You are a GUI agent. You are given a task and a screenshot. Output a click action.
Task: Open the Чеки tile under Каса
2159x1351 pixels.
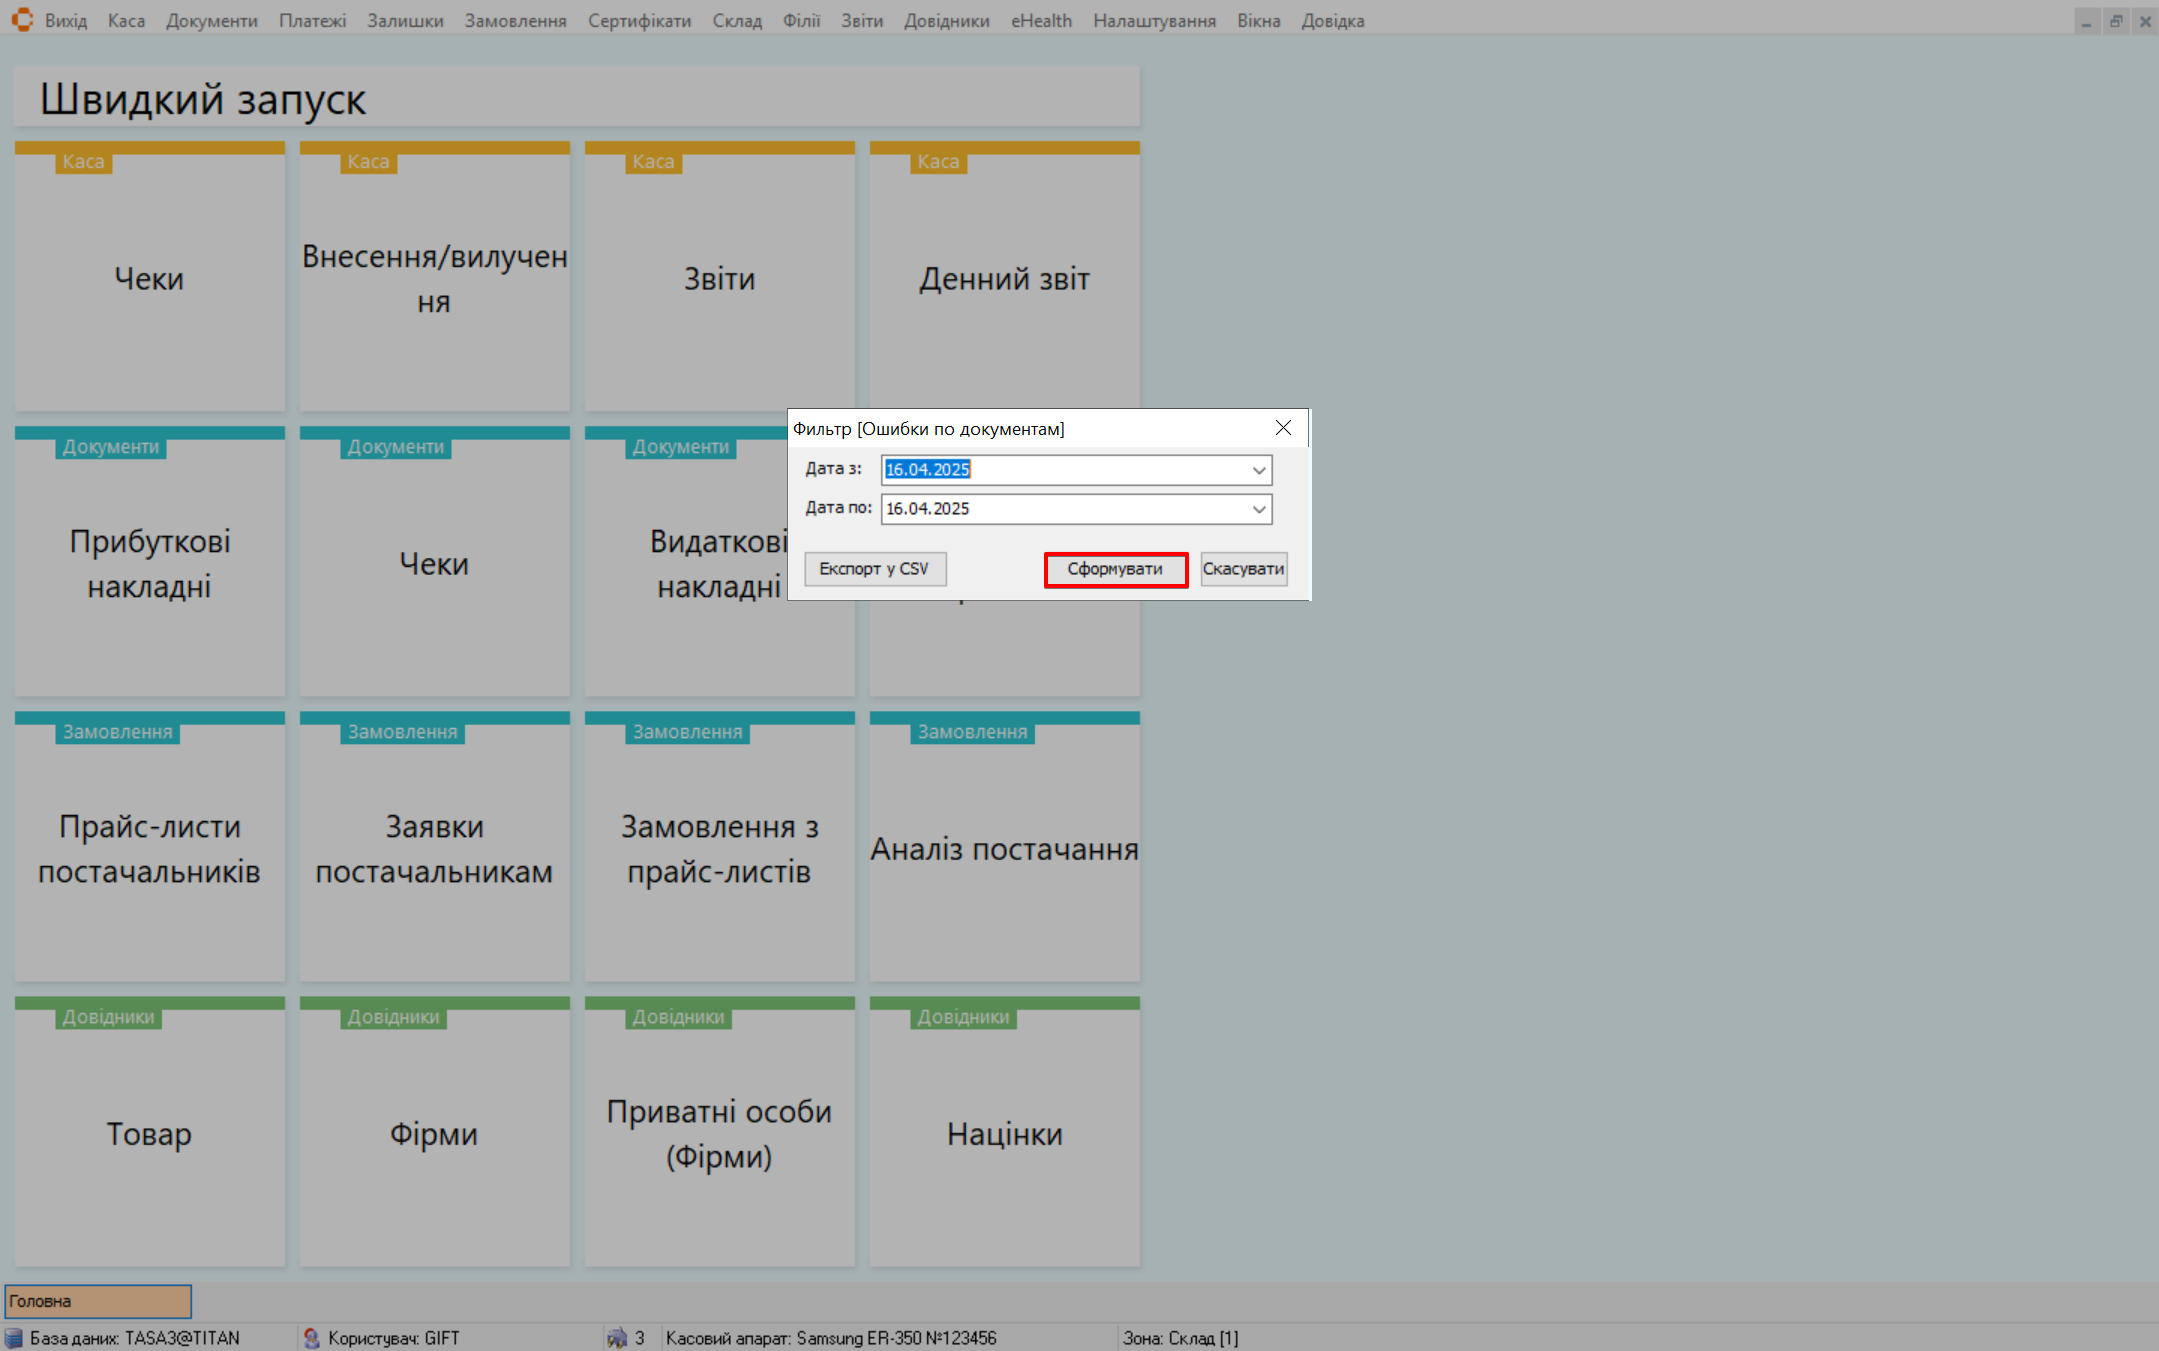tap(150, 278)
